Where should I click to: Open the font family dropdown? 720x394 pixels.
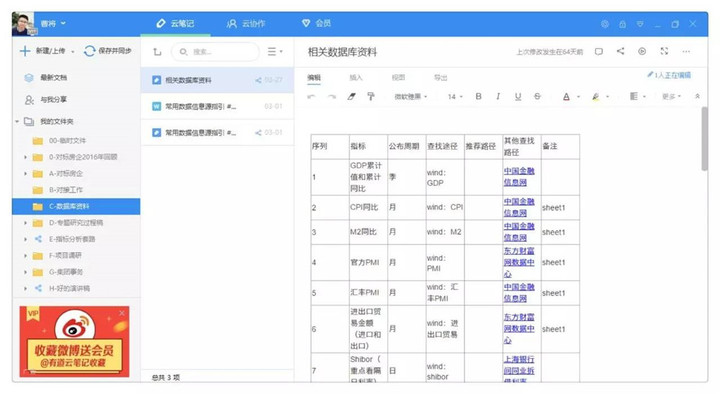click(411, 96)
